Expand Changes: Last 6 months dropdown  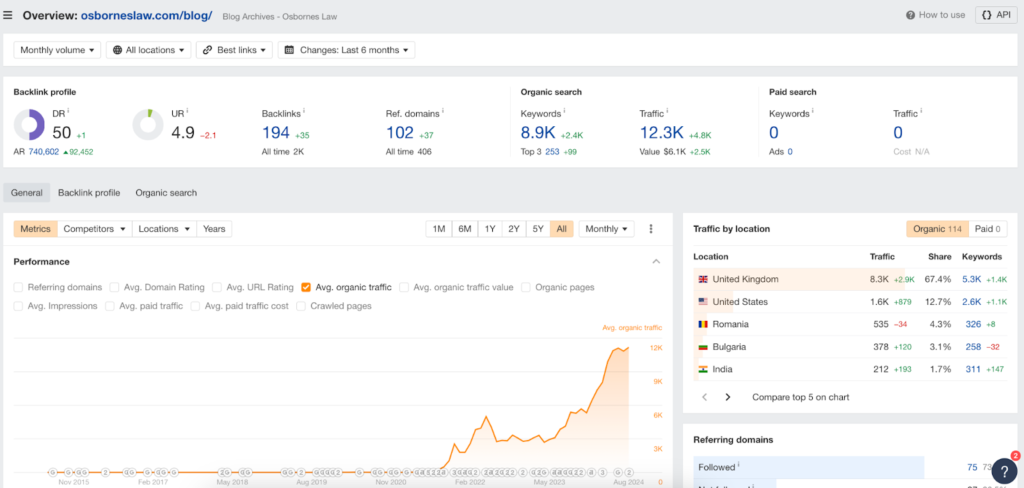346,49
